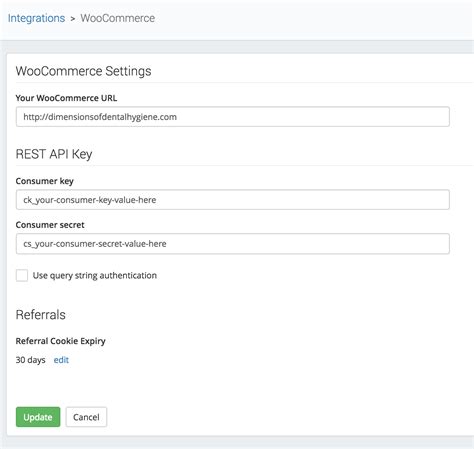Open the Integrations breadcrumb link

(36, 18)
